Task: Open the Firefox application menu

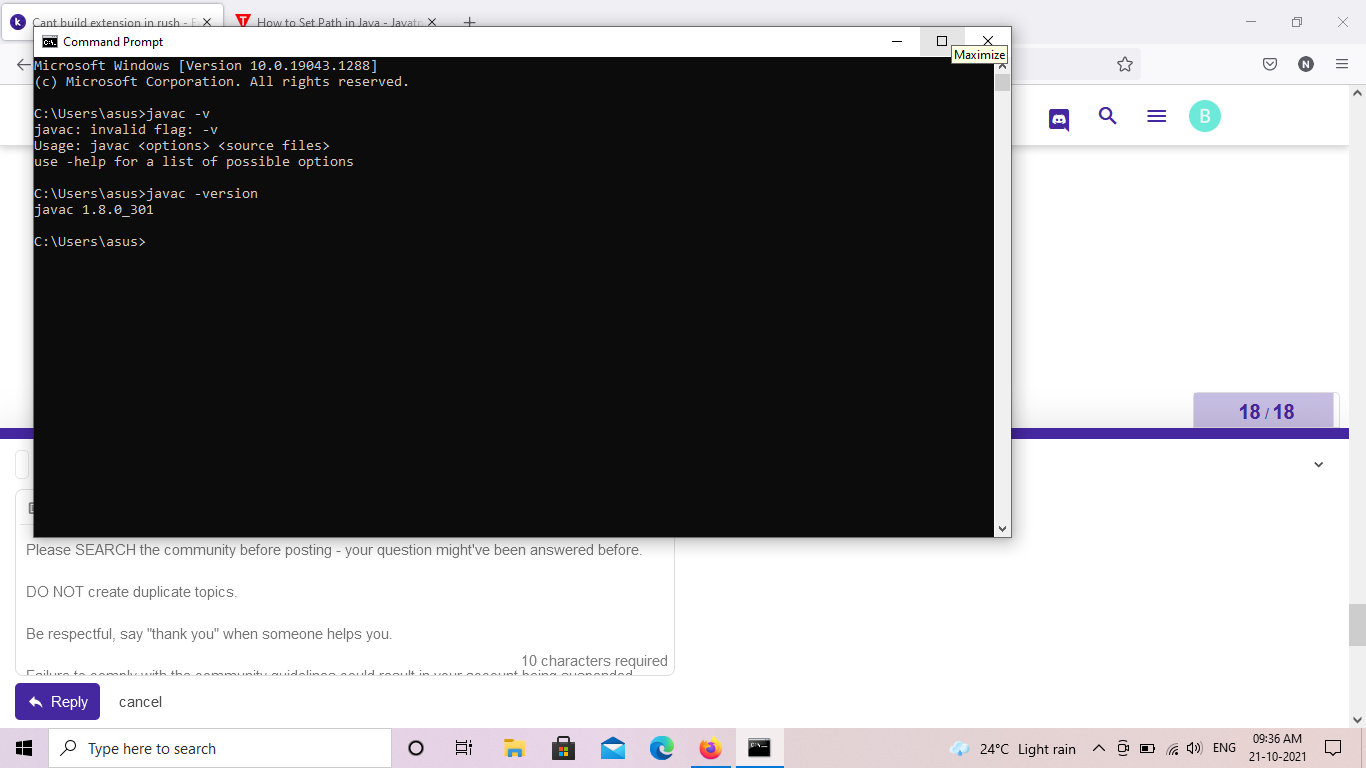Action: coord(1341,64)
